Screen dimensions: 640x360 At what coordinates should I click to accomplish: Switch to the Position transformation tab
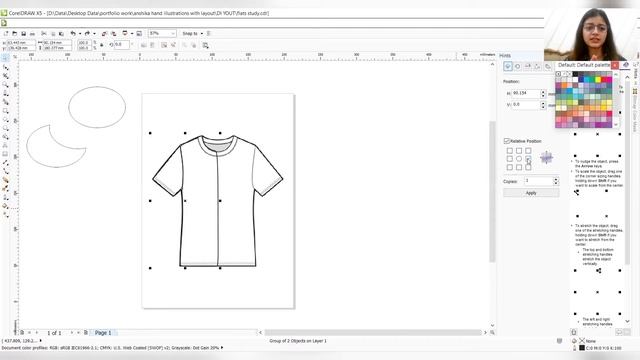pos(508,66)
